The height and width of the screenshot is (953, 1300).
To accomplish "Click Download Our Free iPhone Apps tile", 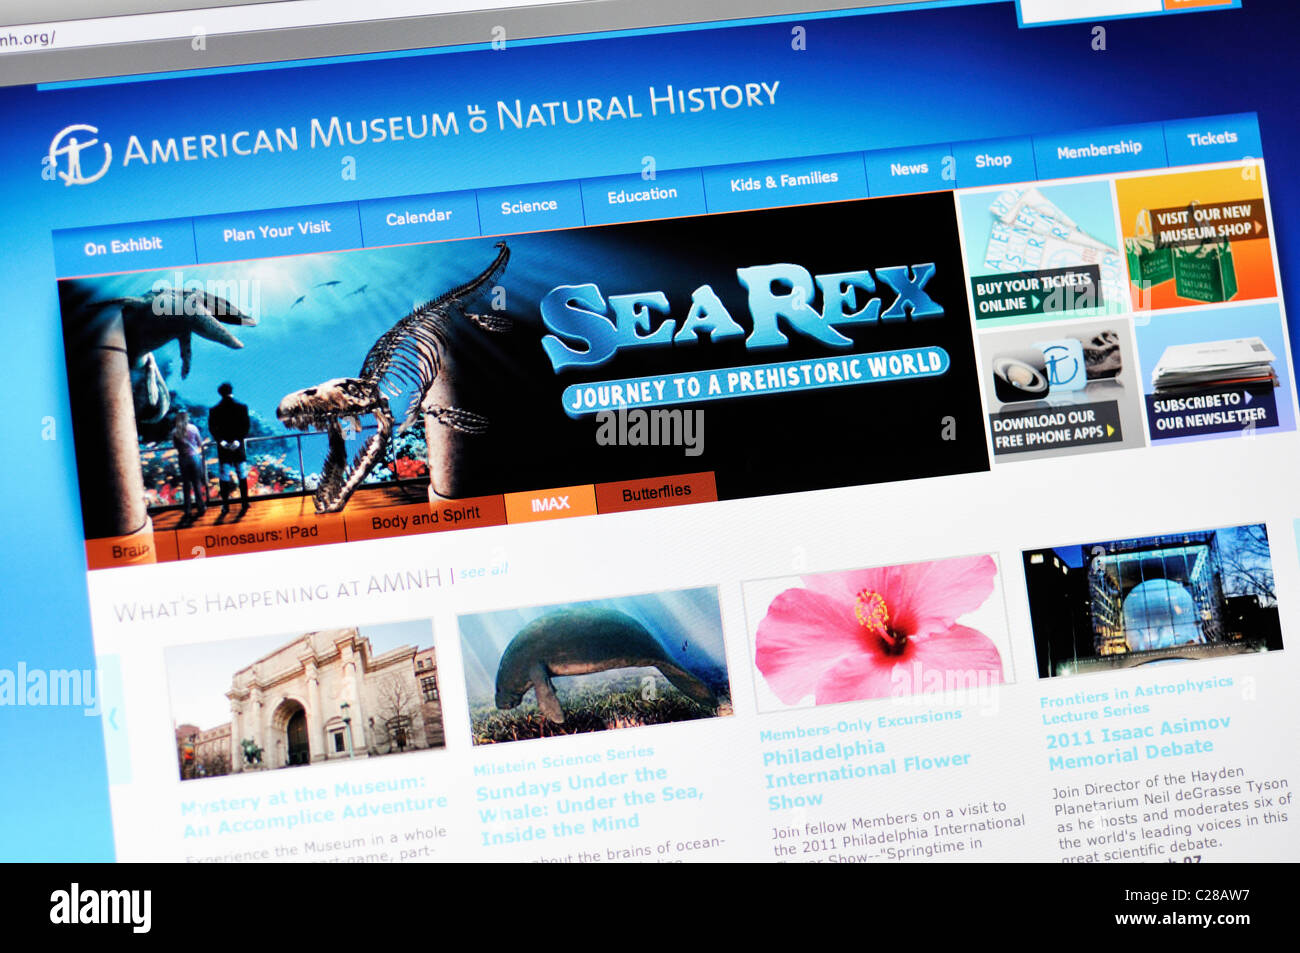I will 1062,389.
